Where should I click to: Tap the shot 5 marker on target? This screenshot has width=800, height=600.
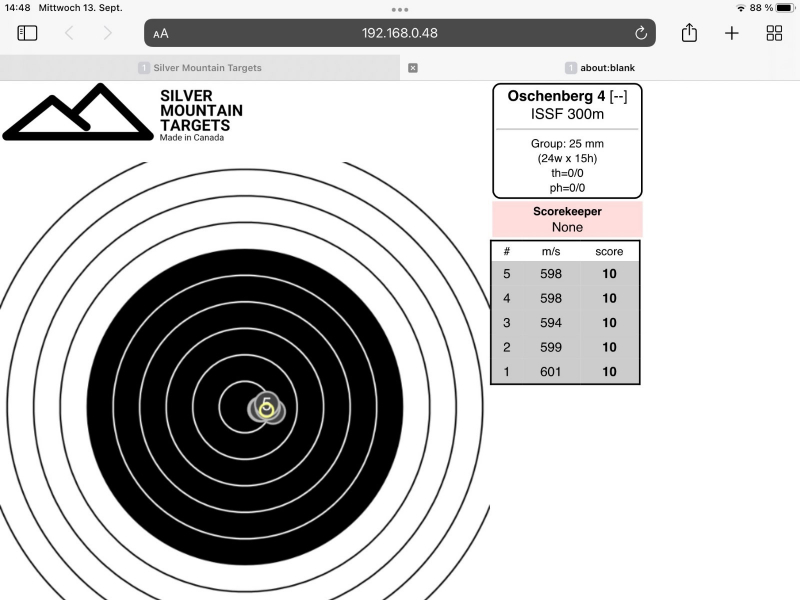tap(266, 406)
